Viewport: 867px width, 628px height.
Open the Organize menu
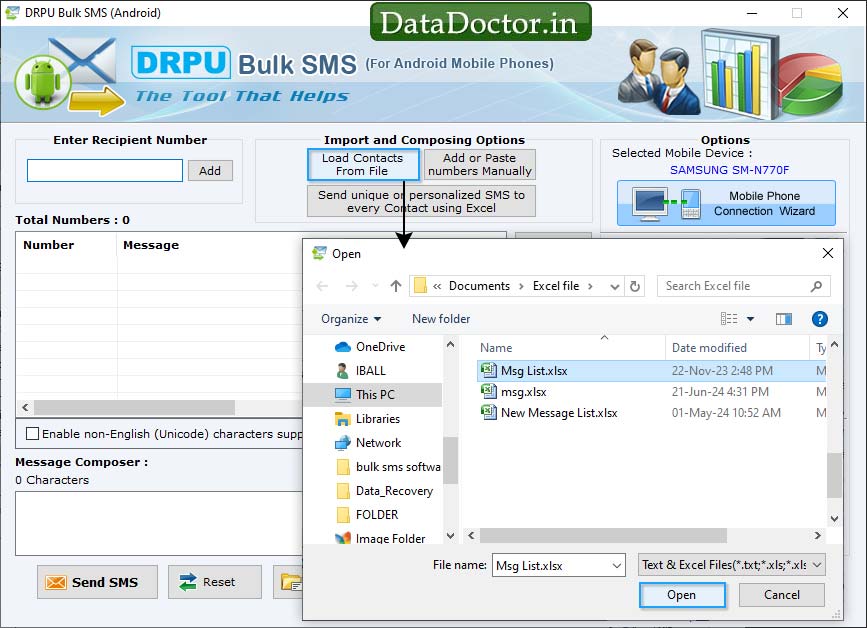351,319
